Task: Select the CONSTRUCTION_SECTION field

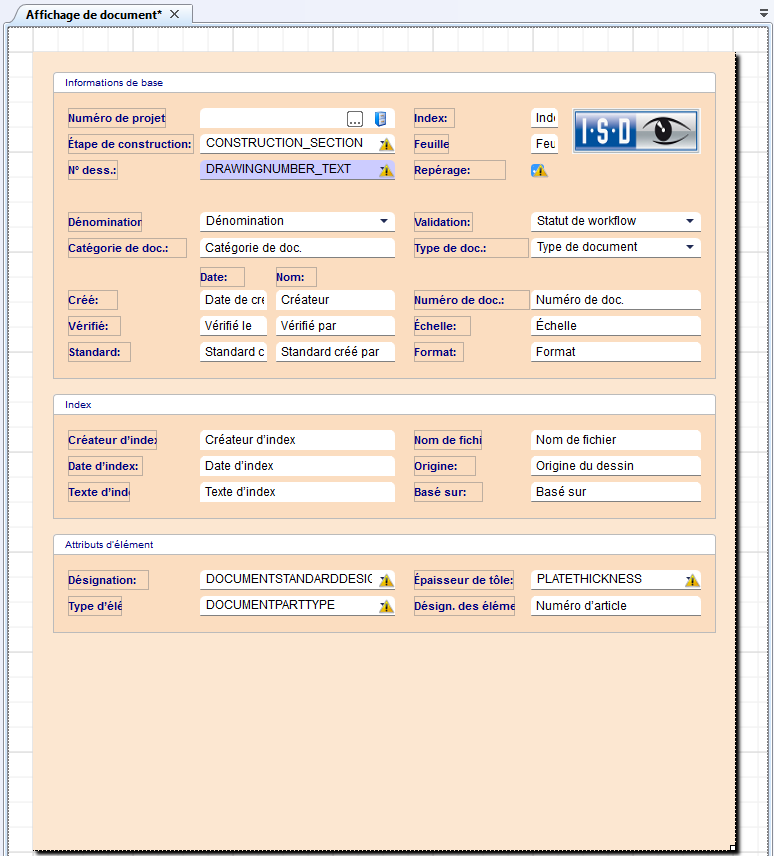Action: (297, 144)
